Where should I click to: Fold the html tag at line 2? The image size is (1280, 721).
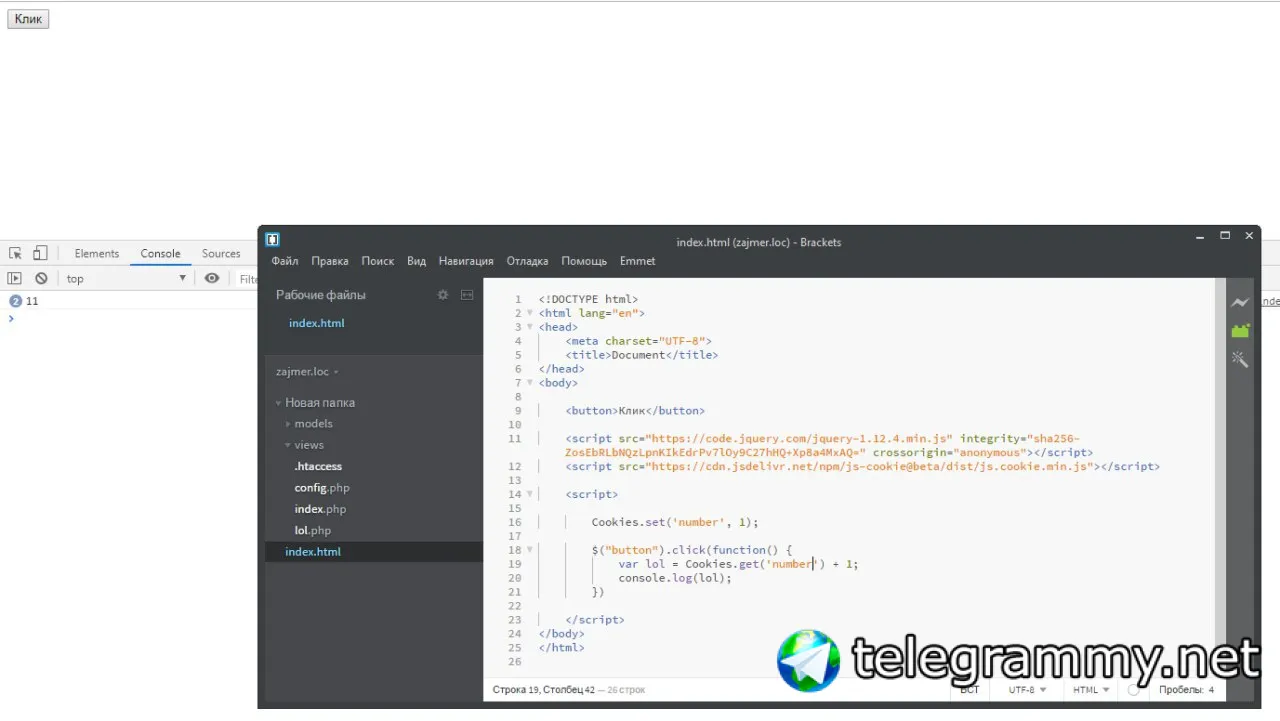pyautogui.click(x=530, y=313)
